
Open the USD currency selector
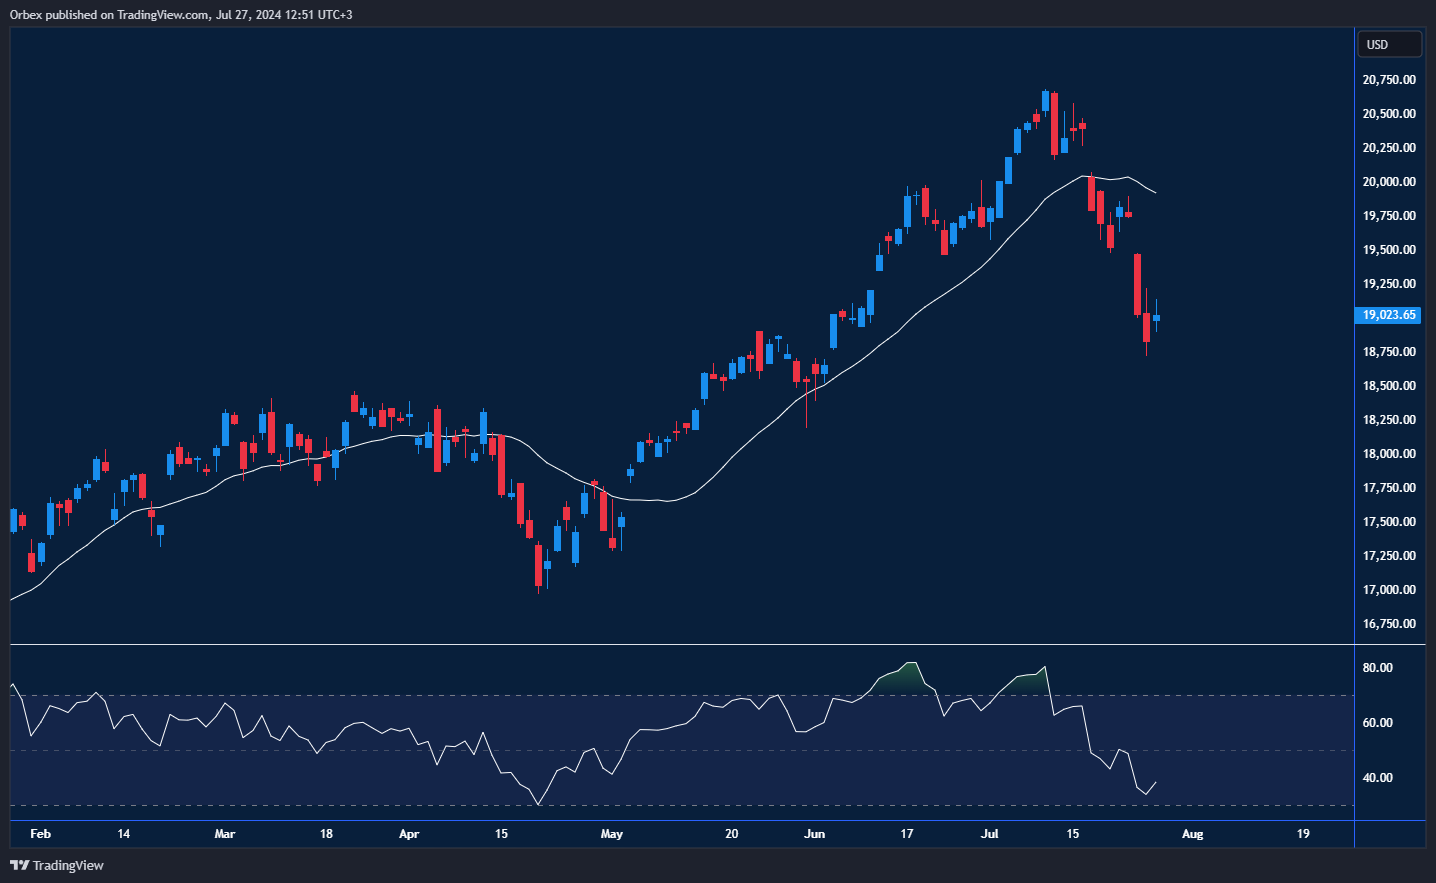coord(1389,44)
